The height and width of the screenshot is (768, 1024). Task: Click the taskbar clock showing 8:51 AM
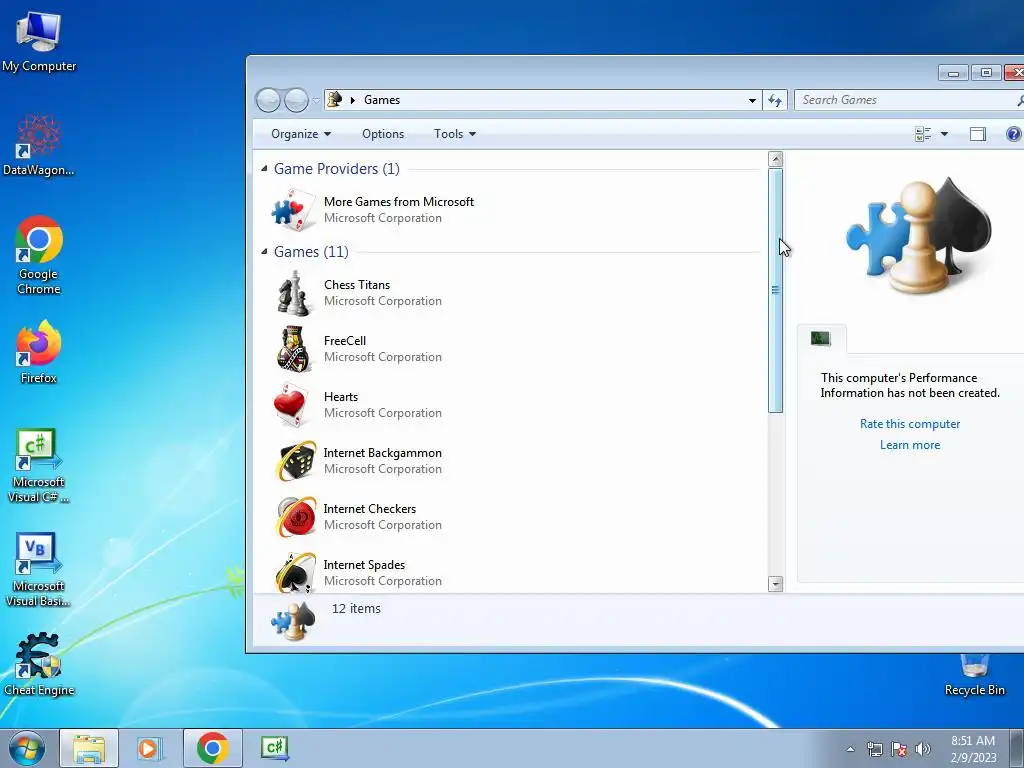point(973,749)
